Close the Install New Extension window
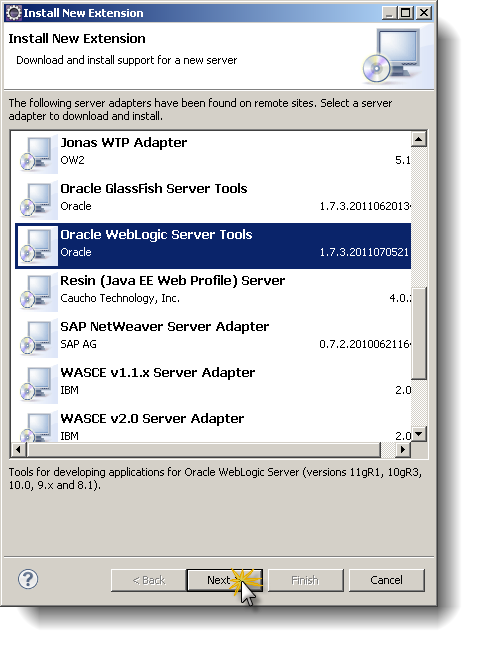This screenshot has width=478, height=647. 424,13
